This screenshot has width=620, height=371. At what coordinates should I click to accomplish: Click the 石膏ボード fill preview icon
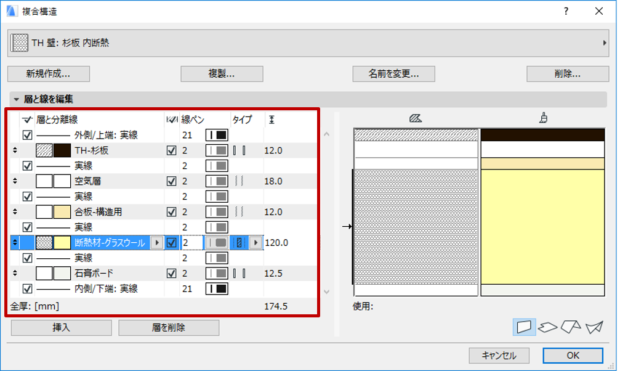point(44,273)
